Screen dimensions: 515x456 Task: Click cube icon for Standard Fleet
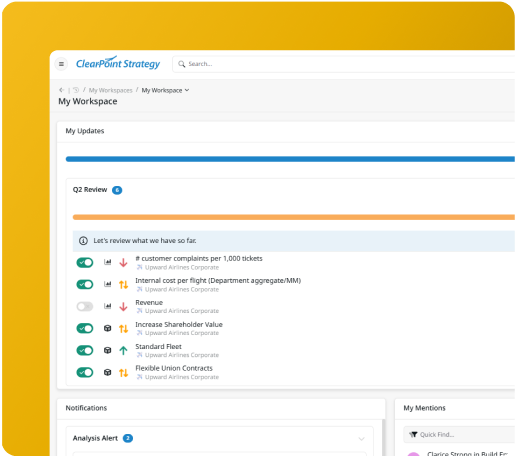pyautogui.click(x=107, y=350)
